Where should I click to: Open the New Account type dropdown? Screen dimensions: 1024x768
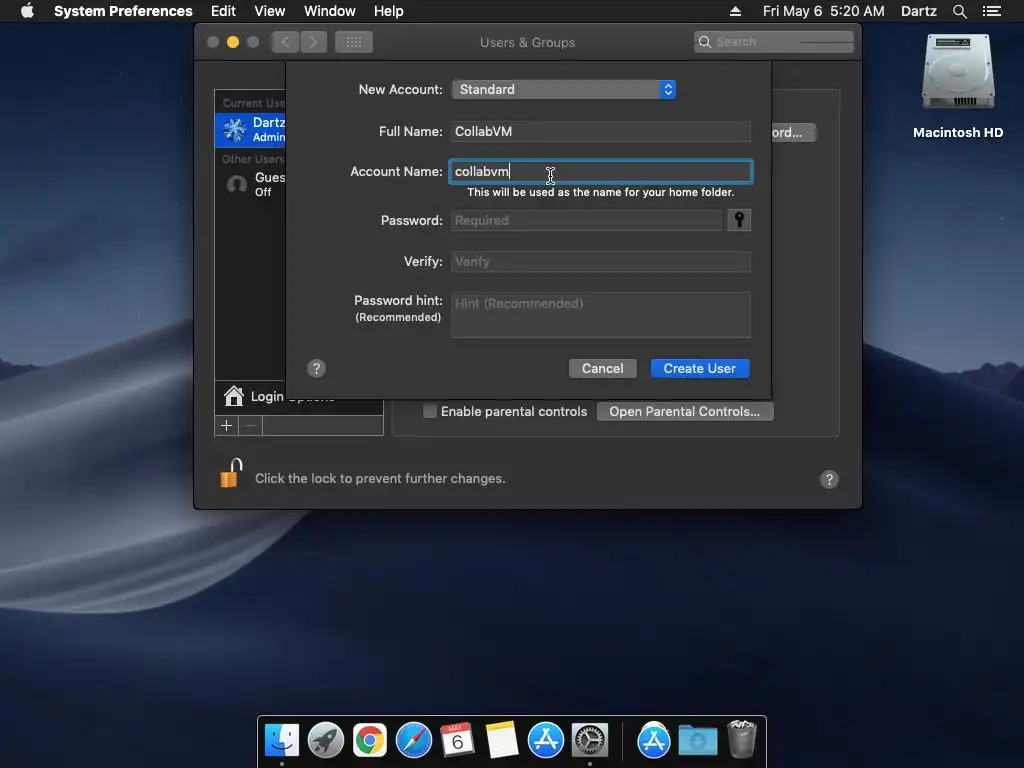pos(564,89)
